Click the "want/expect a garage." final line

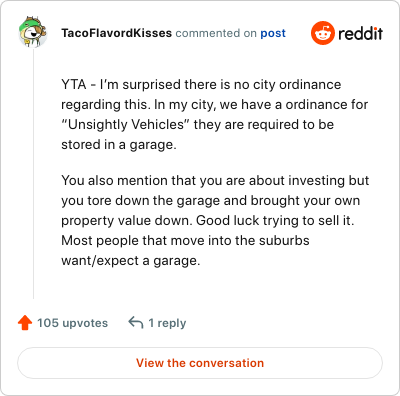[x=131, y=261]
